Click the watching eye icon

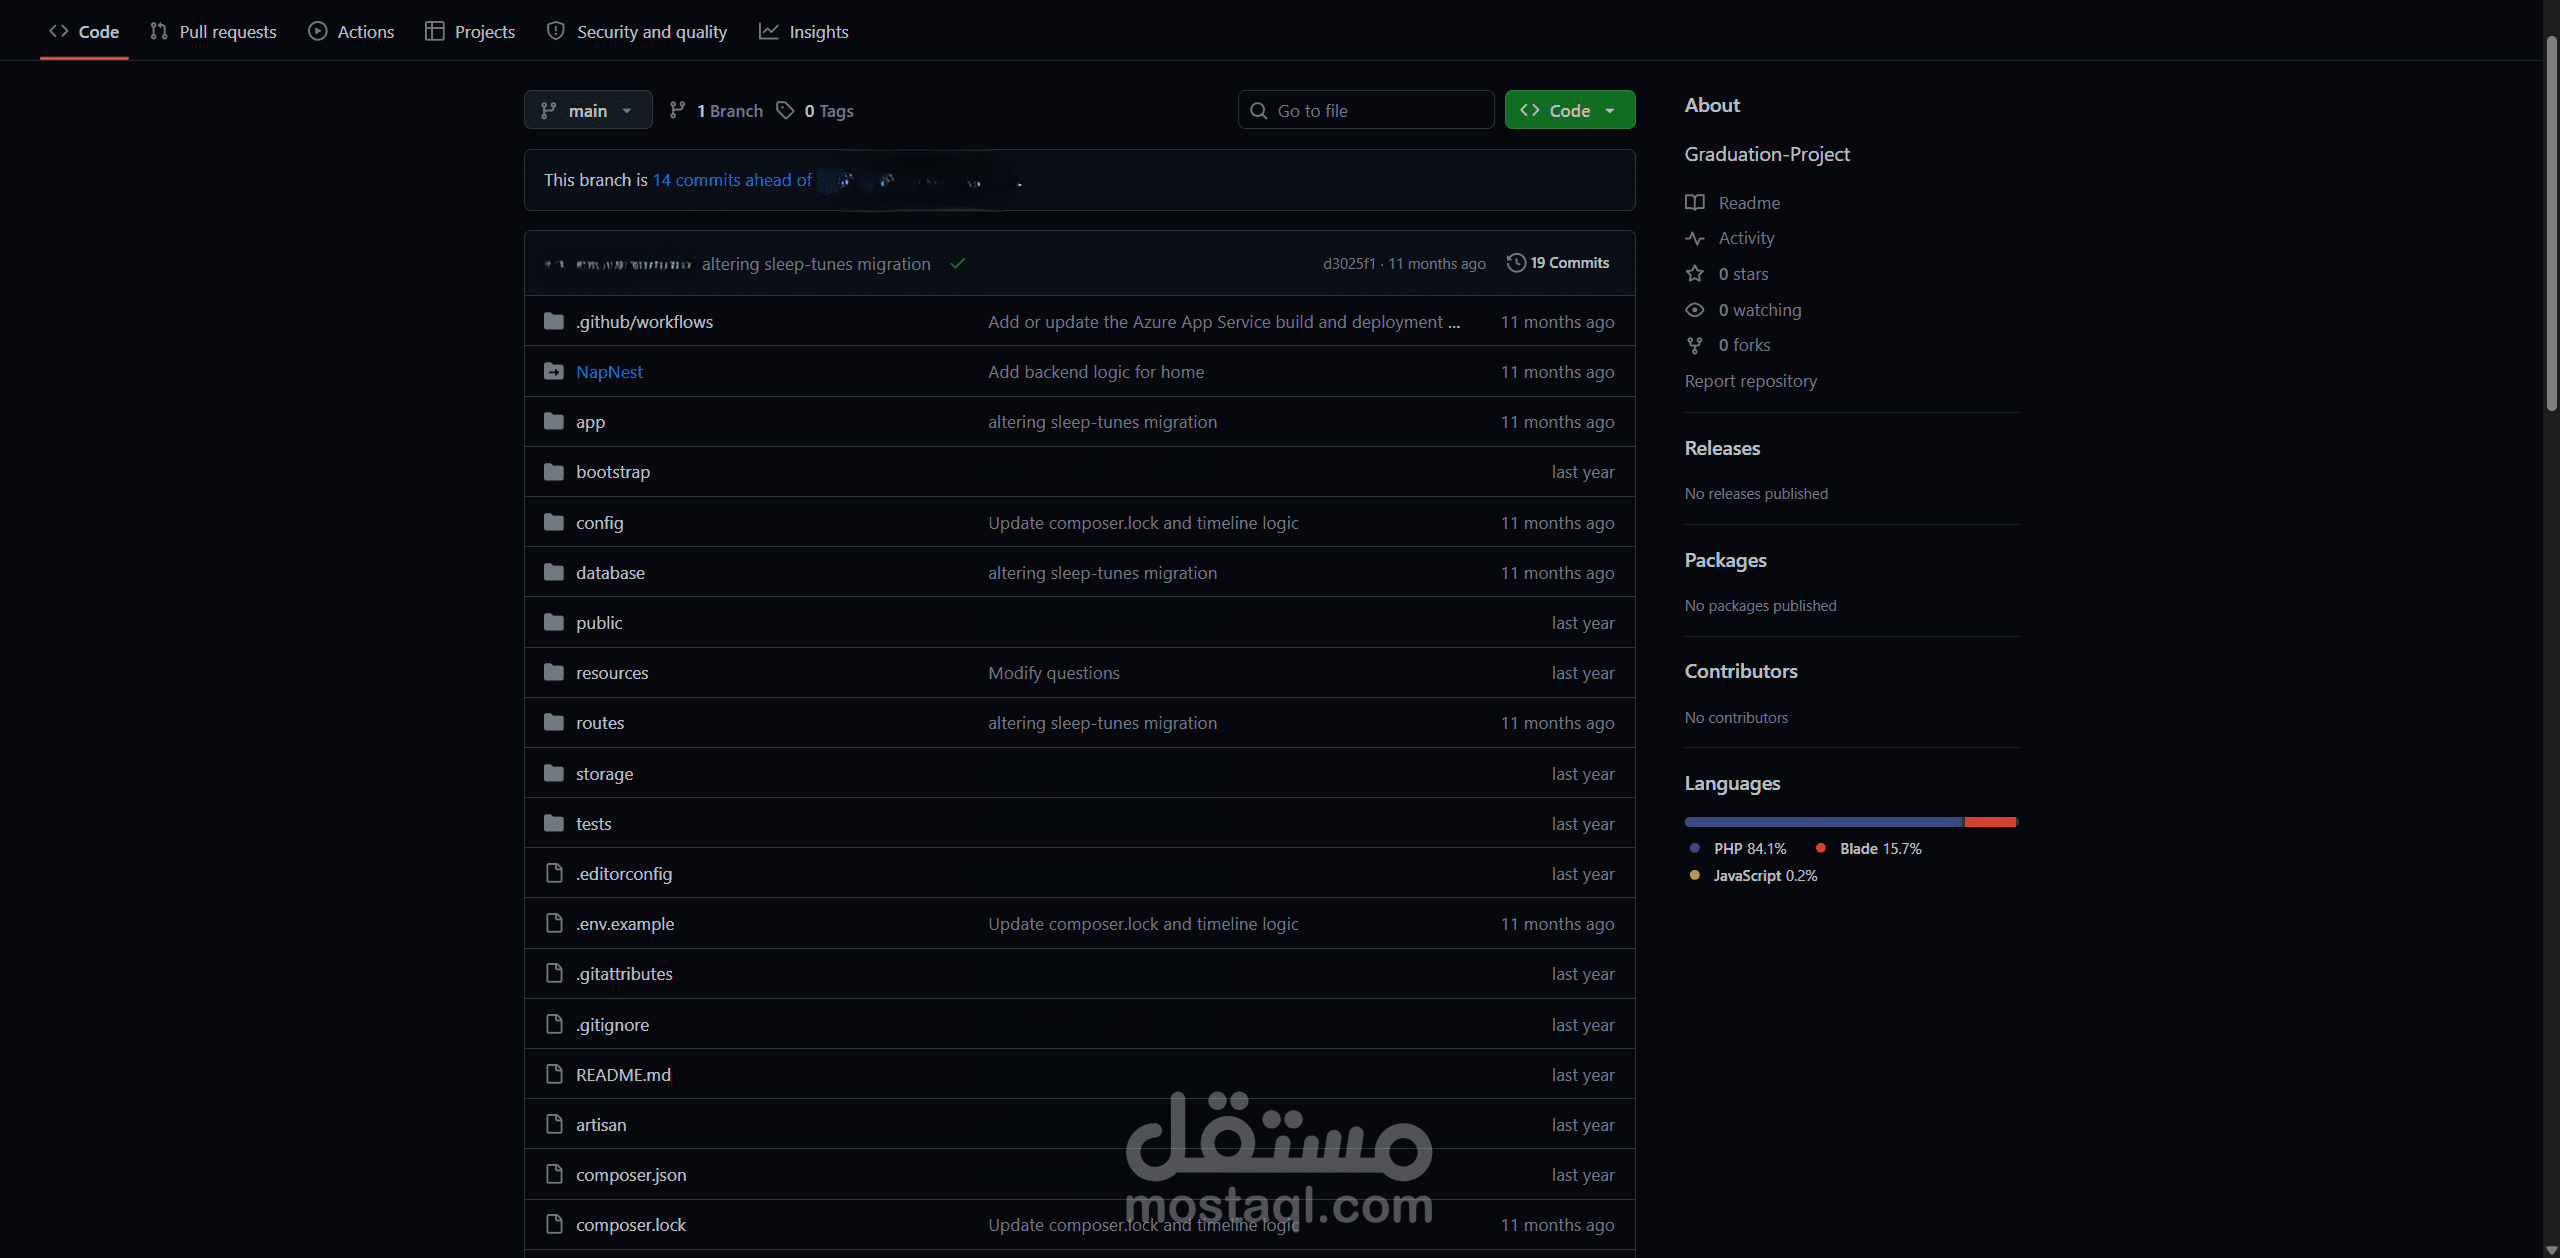tap(1695, 309)
